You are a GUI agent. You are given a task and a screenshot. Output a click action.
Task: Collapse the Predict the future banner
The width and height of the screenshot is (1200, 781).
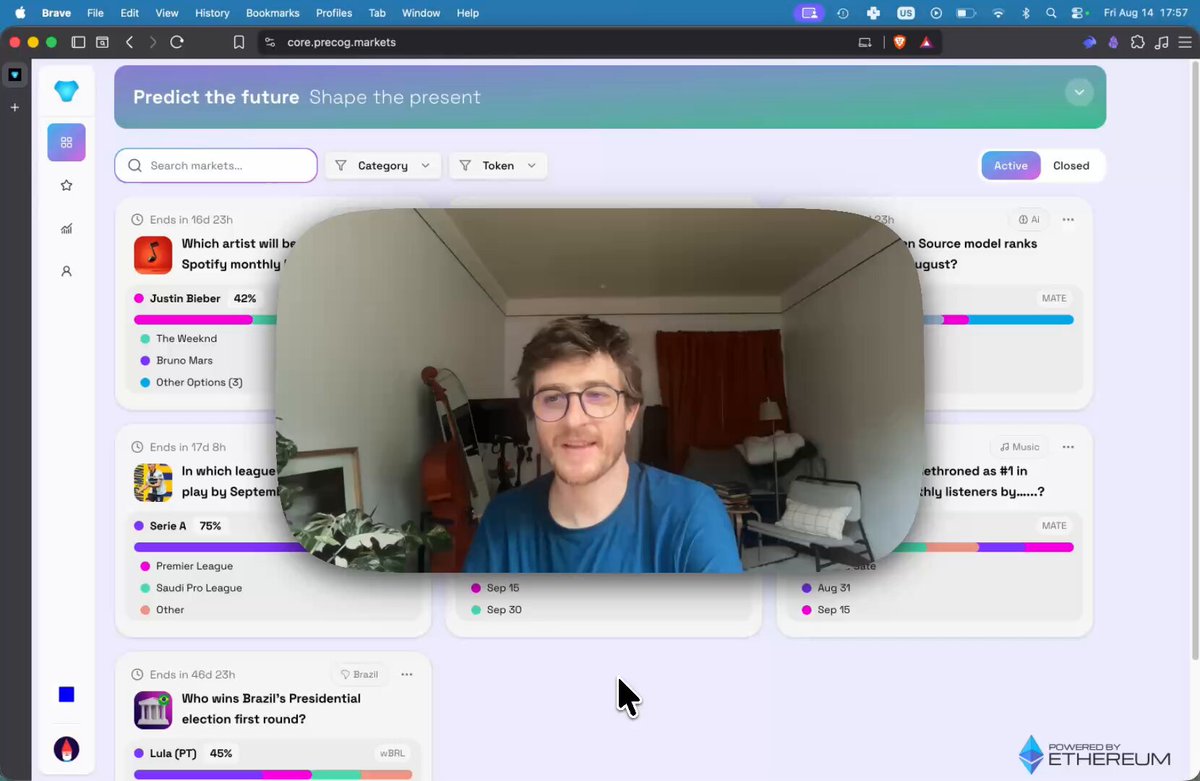coord(1078,92)
